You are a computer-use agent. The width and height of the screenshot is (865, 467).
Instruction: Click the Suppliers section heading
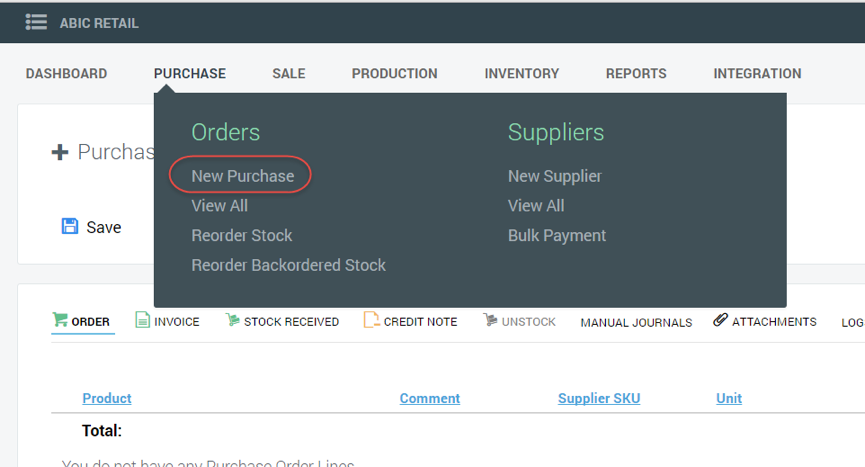click(x=556, y=132)
